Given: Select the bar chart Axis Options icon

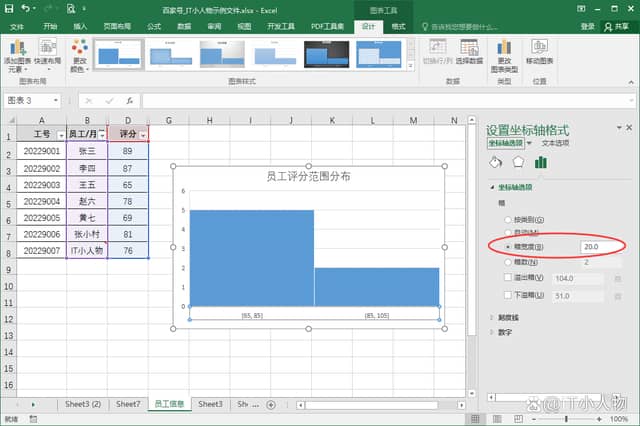Looking at the screenshot, I should point(541,162).
